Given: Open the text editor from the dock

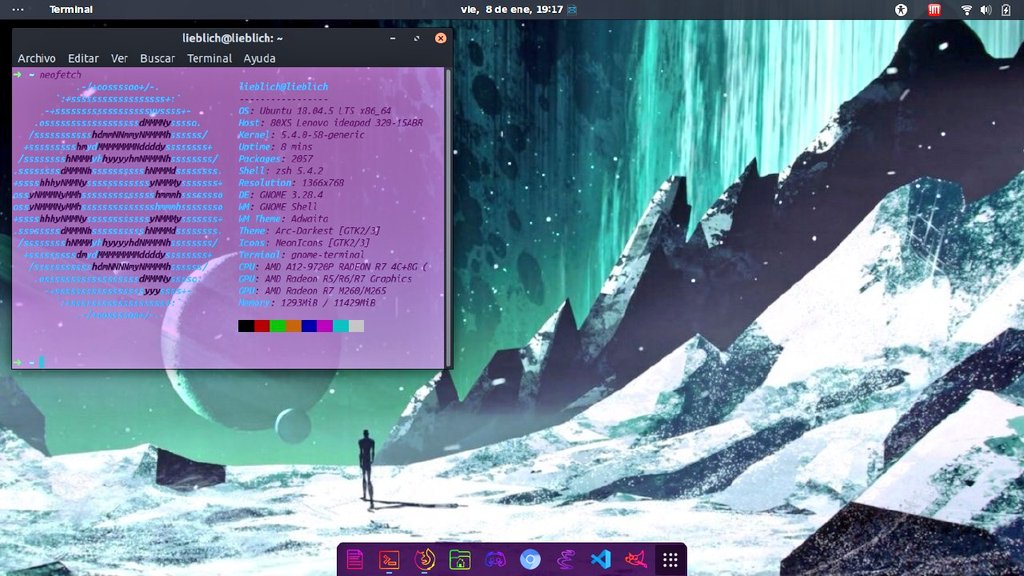Looking at the screenshot, I should (x=354, y=560).
